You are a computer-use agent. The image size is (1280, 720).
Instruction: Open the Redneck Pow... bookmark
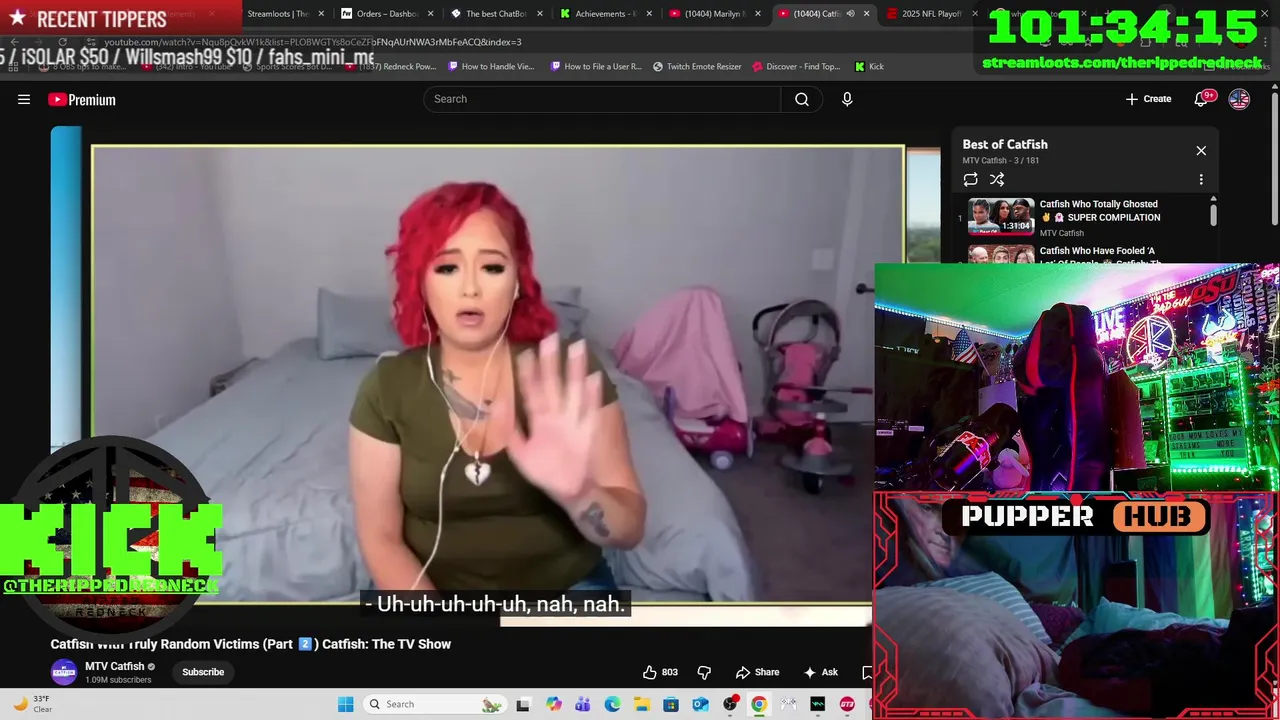[390, 66]
